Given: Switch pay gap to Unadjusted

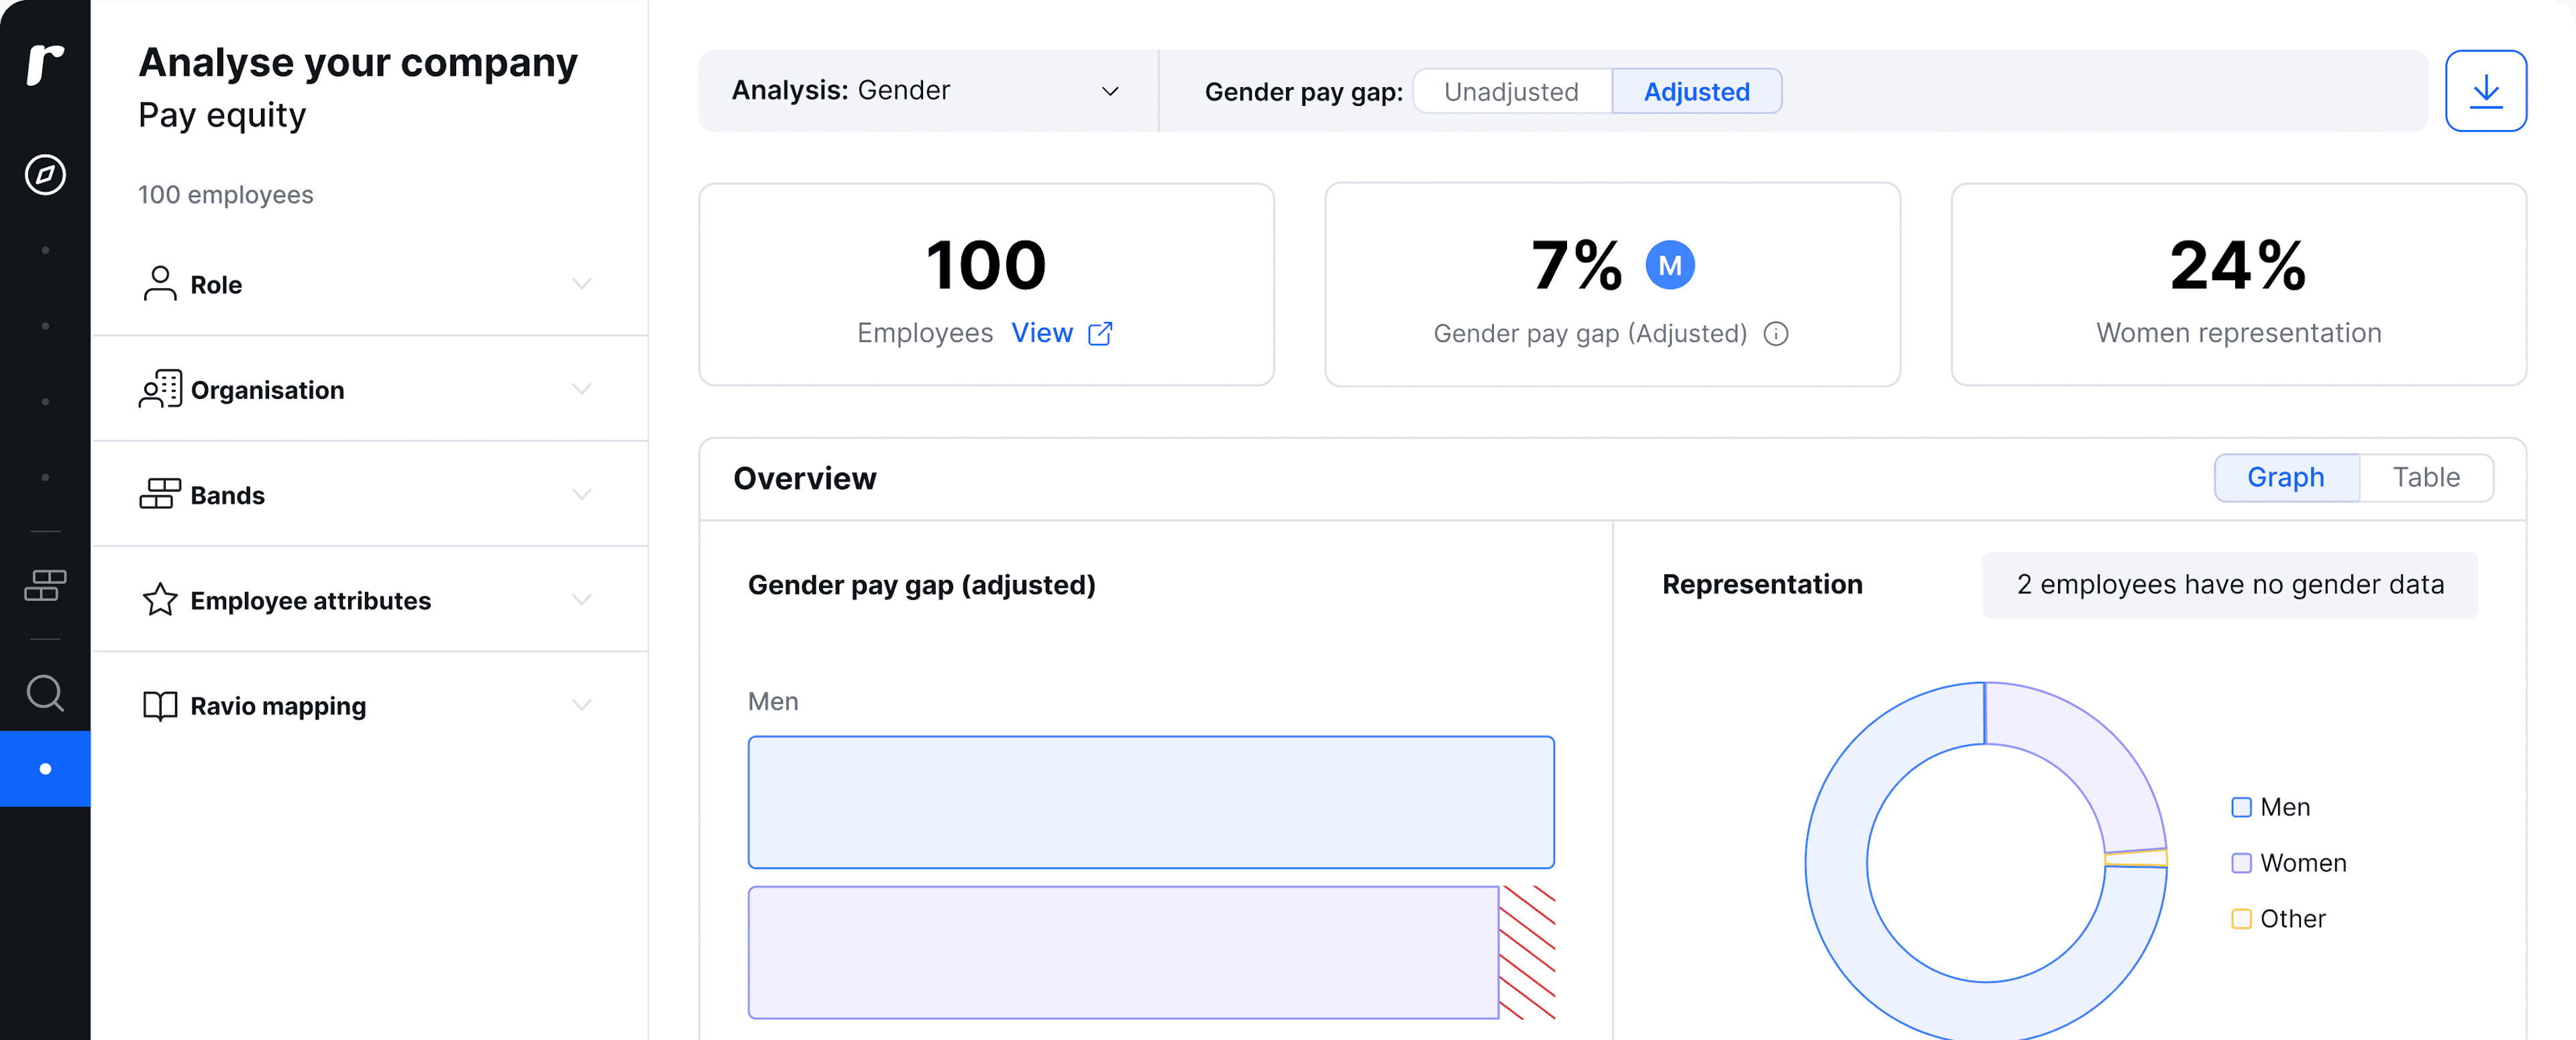Looking at the screenshot, I should (x=1511, y=92).
